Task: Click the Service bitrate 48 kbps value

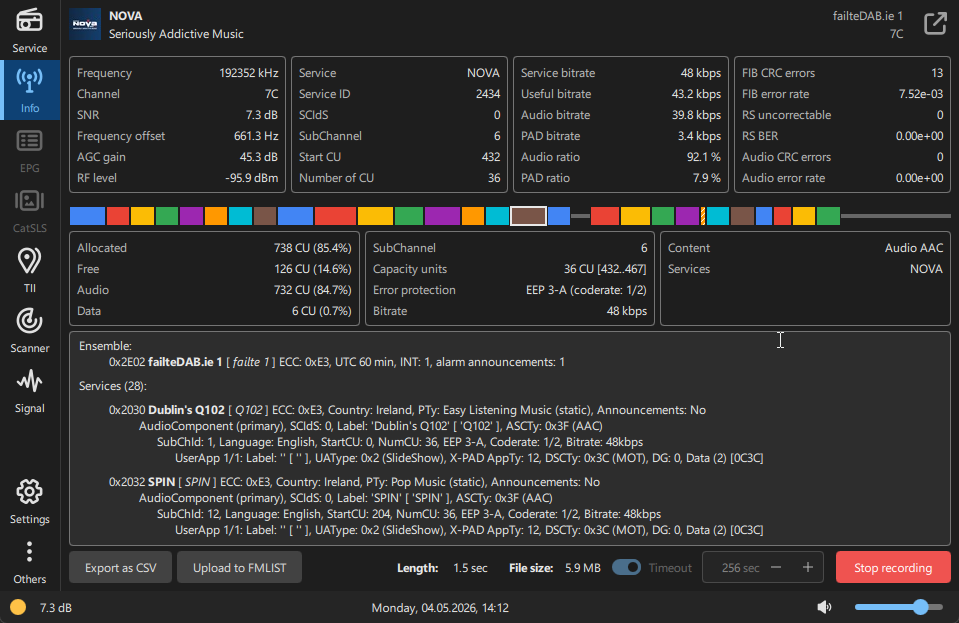Action: point(700,73)
